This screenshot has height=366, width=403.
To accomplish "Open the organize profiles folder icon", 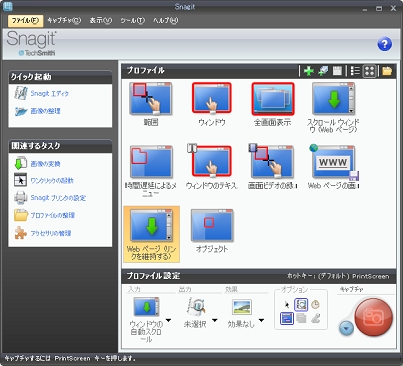I will click(387, 71).
